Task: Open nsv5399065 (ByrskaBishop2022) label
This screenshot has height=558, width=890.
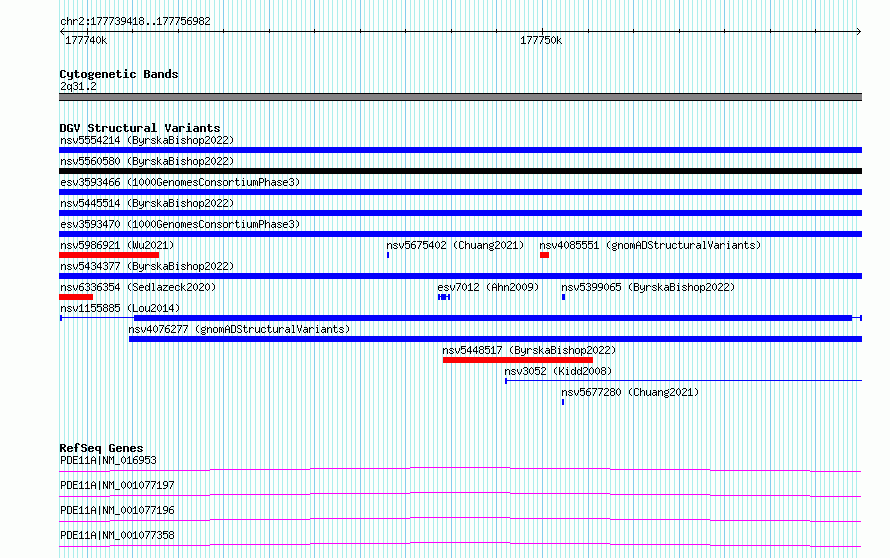Action: tap(648, 287)
